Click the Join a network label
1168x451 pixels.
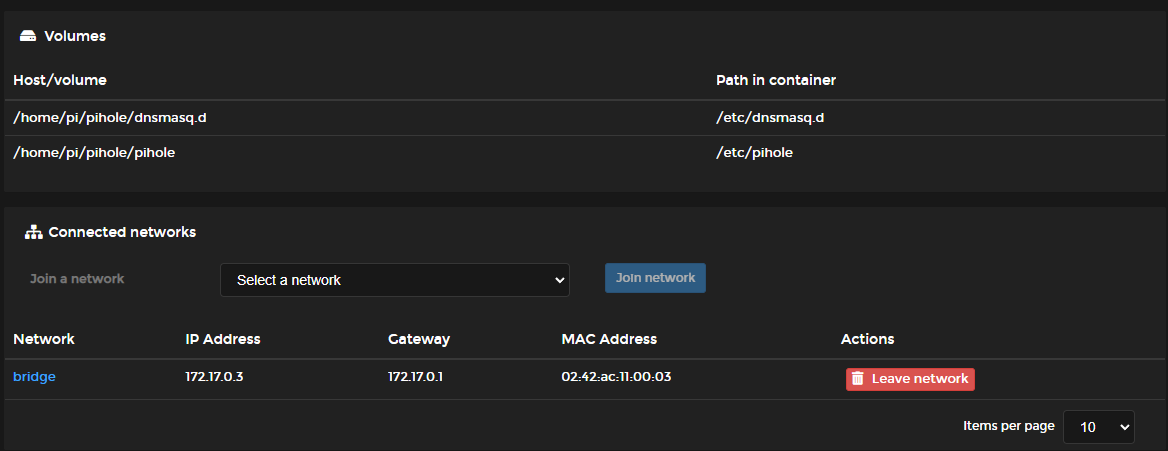(77, 279)
